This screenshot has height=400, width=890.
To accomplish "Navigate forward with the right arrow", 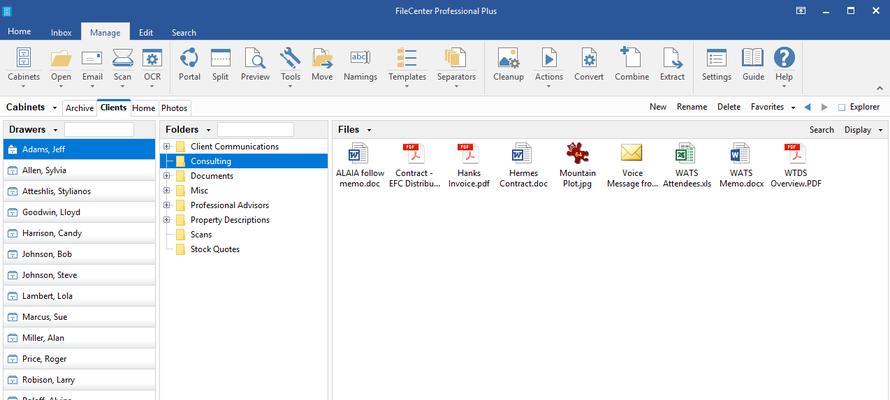I will (x=825, y=107).
